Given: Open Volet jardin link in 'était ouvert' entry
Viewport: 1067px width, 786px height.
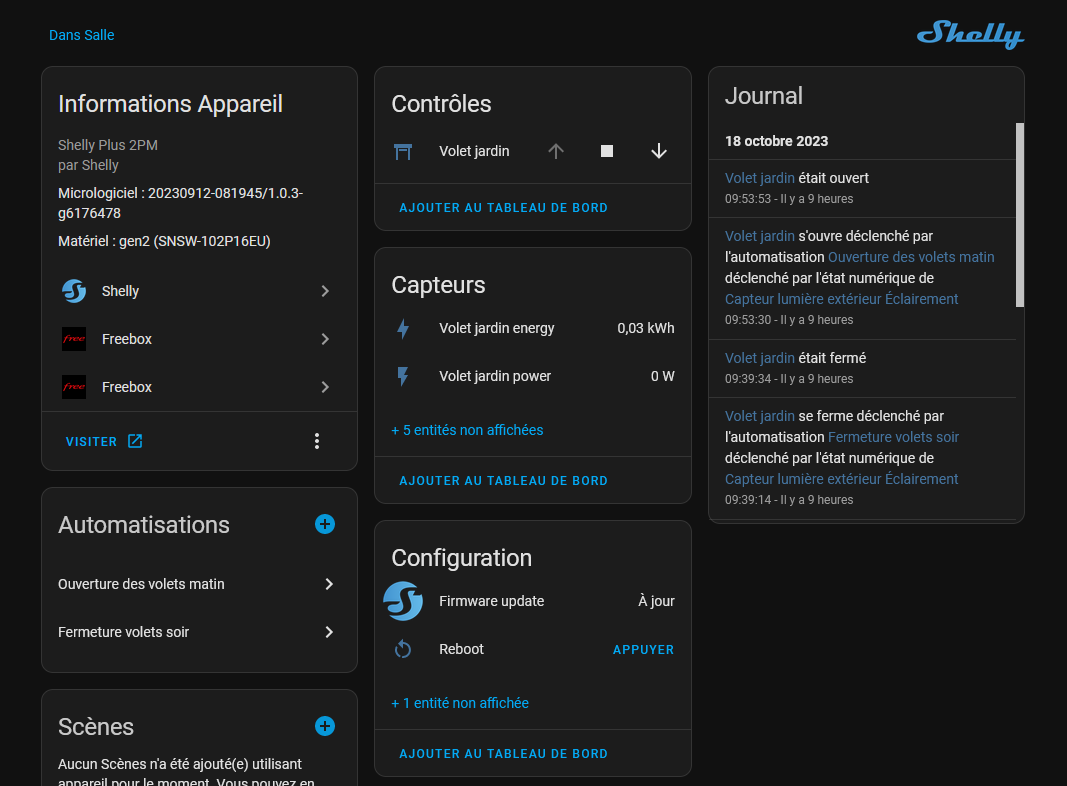Looking at the screenshot, I should pos(759,178).
